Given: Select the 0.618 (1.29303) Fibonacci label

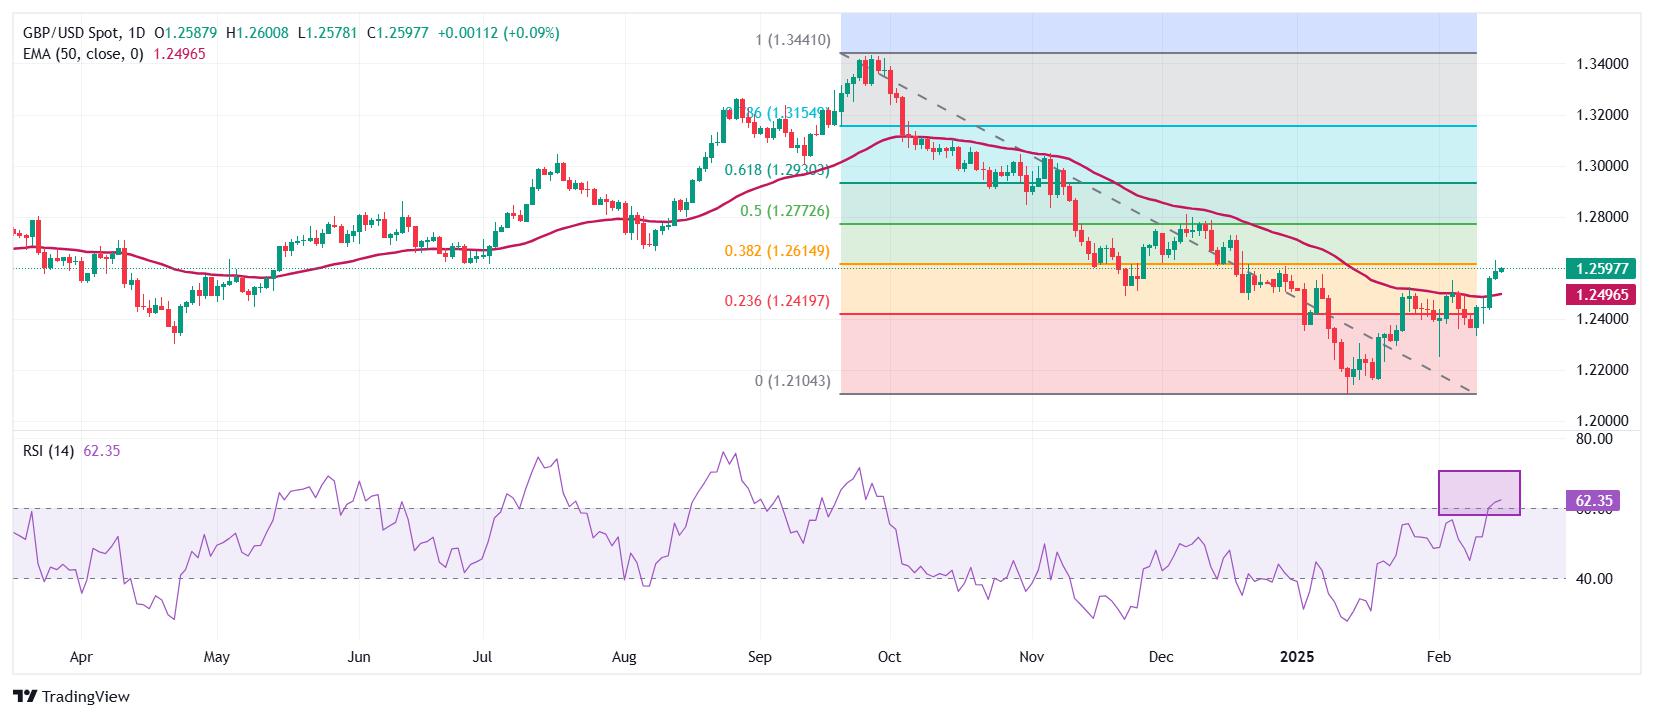Looking at the screenshot, I should [777, 170].
